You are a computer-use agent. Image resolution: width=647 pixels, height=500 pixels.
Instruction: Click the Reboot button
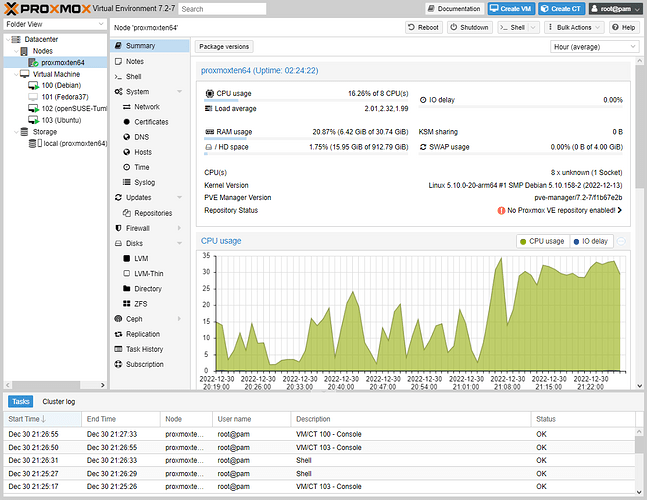(x=424, y=27)
